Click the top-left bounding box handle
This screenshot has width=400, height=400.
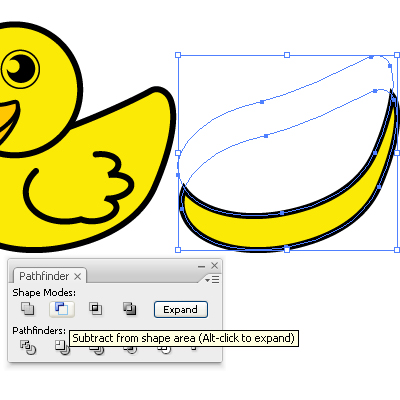click(178, 55)
